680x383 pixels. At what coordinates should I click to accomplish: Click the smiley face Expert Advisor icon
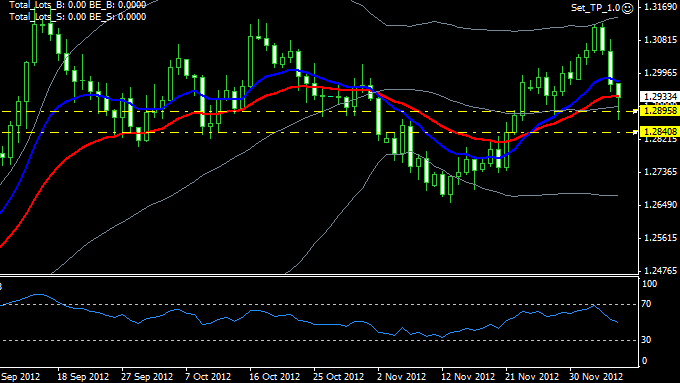point(628,8)
